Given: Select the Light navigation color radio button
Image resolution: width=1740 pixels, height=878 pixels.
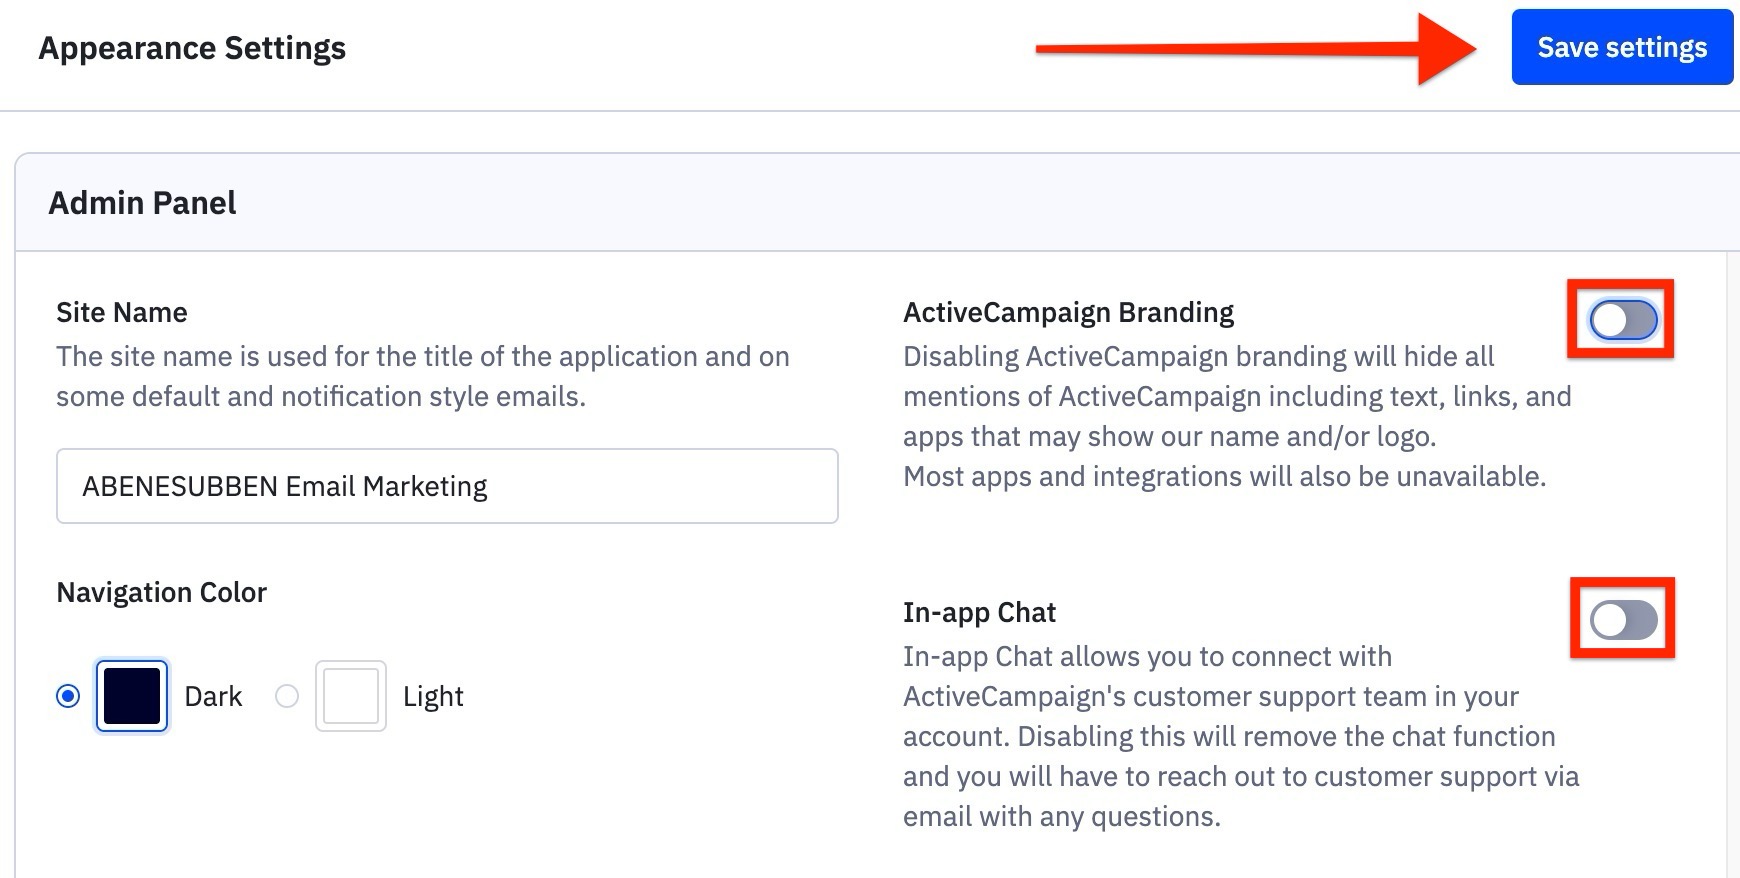Looking at the screenshot, I should [288, 697].
